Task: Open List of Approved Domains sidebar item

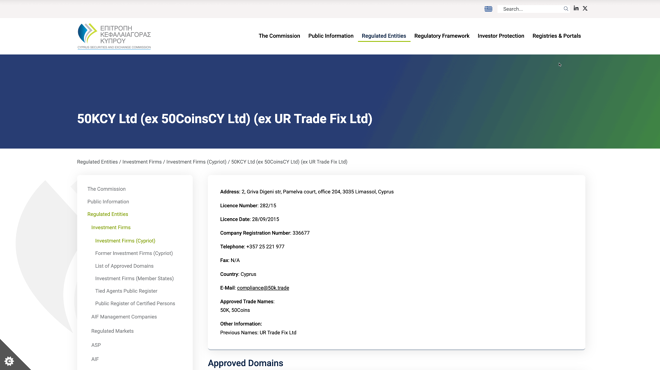Action: [x=124, y=266]
